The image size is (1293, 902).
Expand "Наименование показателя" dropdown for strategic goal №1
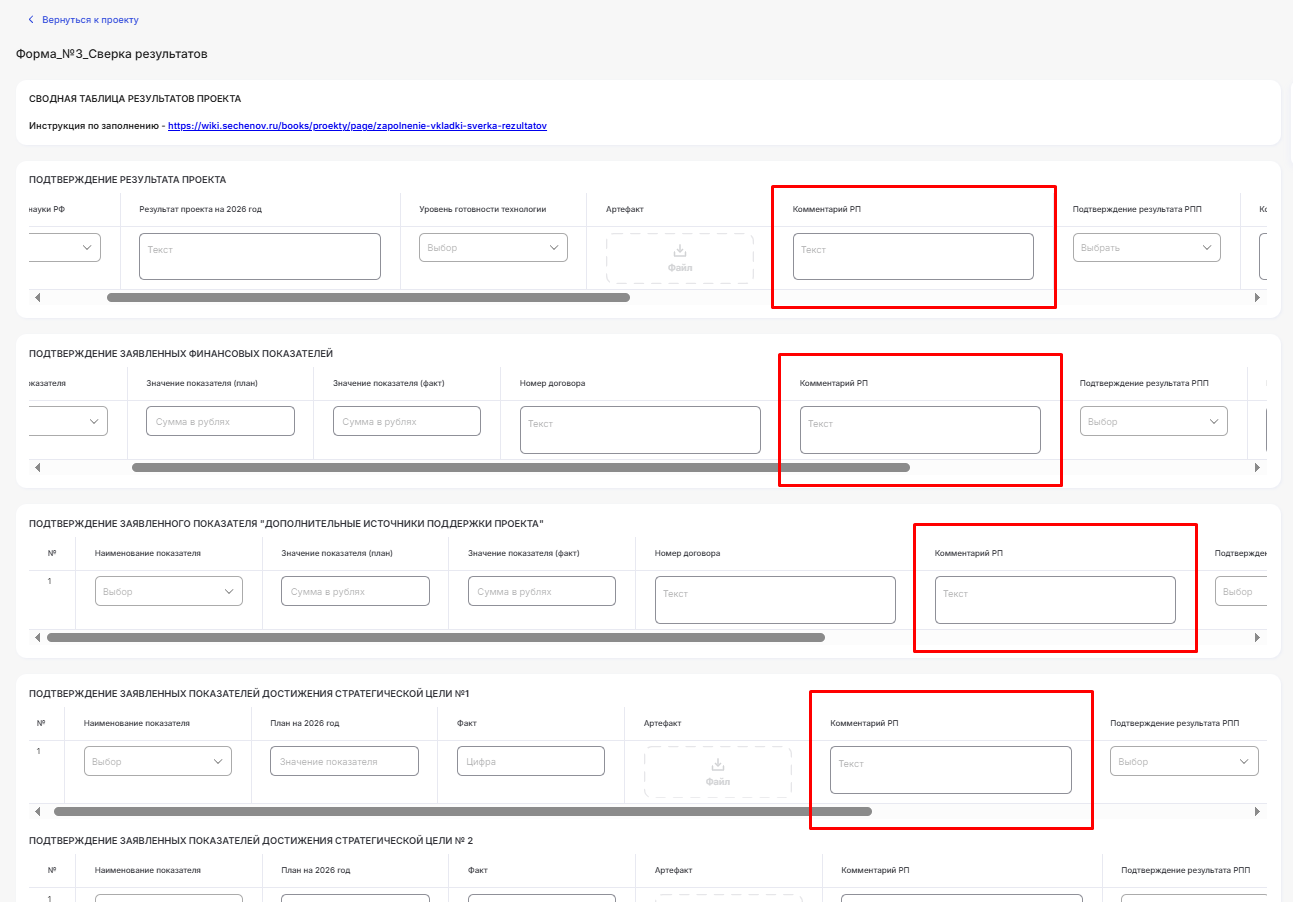(158, 762)
